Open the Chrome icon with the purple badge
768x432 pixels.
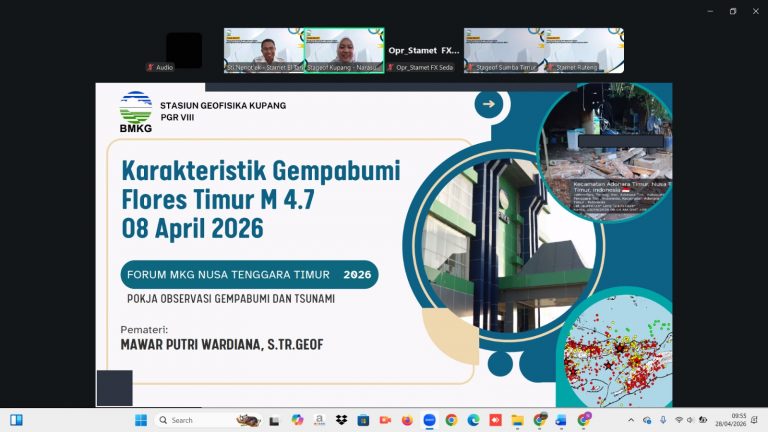(x=584, y=420)
